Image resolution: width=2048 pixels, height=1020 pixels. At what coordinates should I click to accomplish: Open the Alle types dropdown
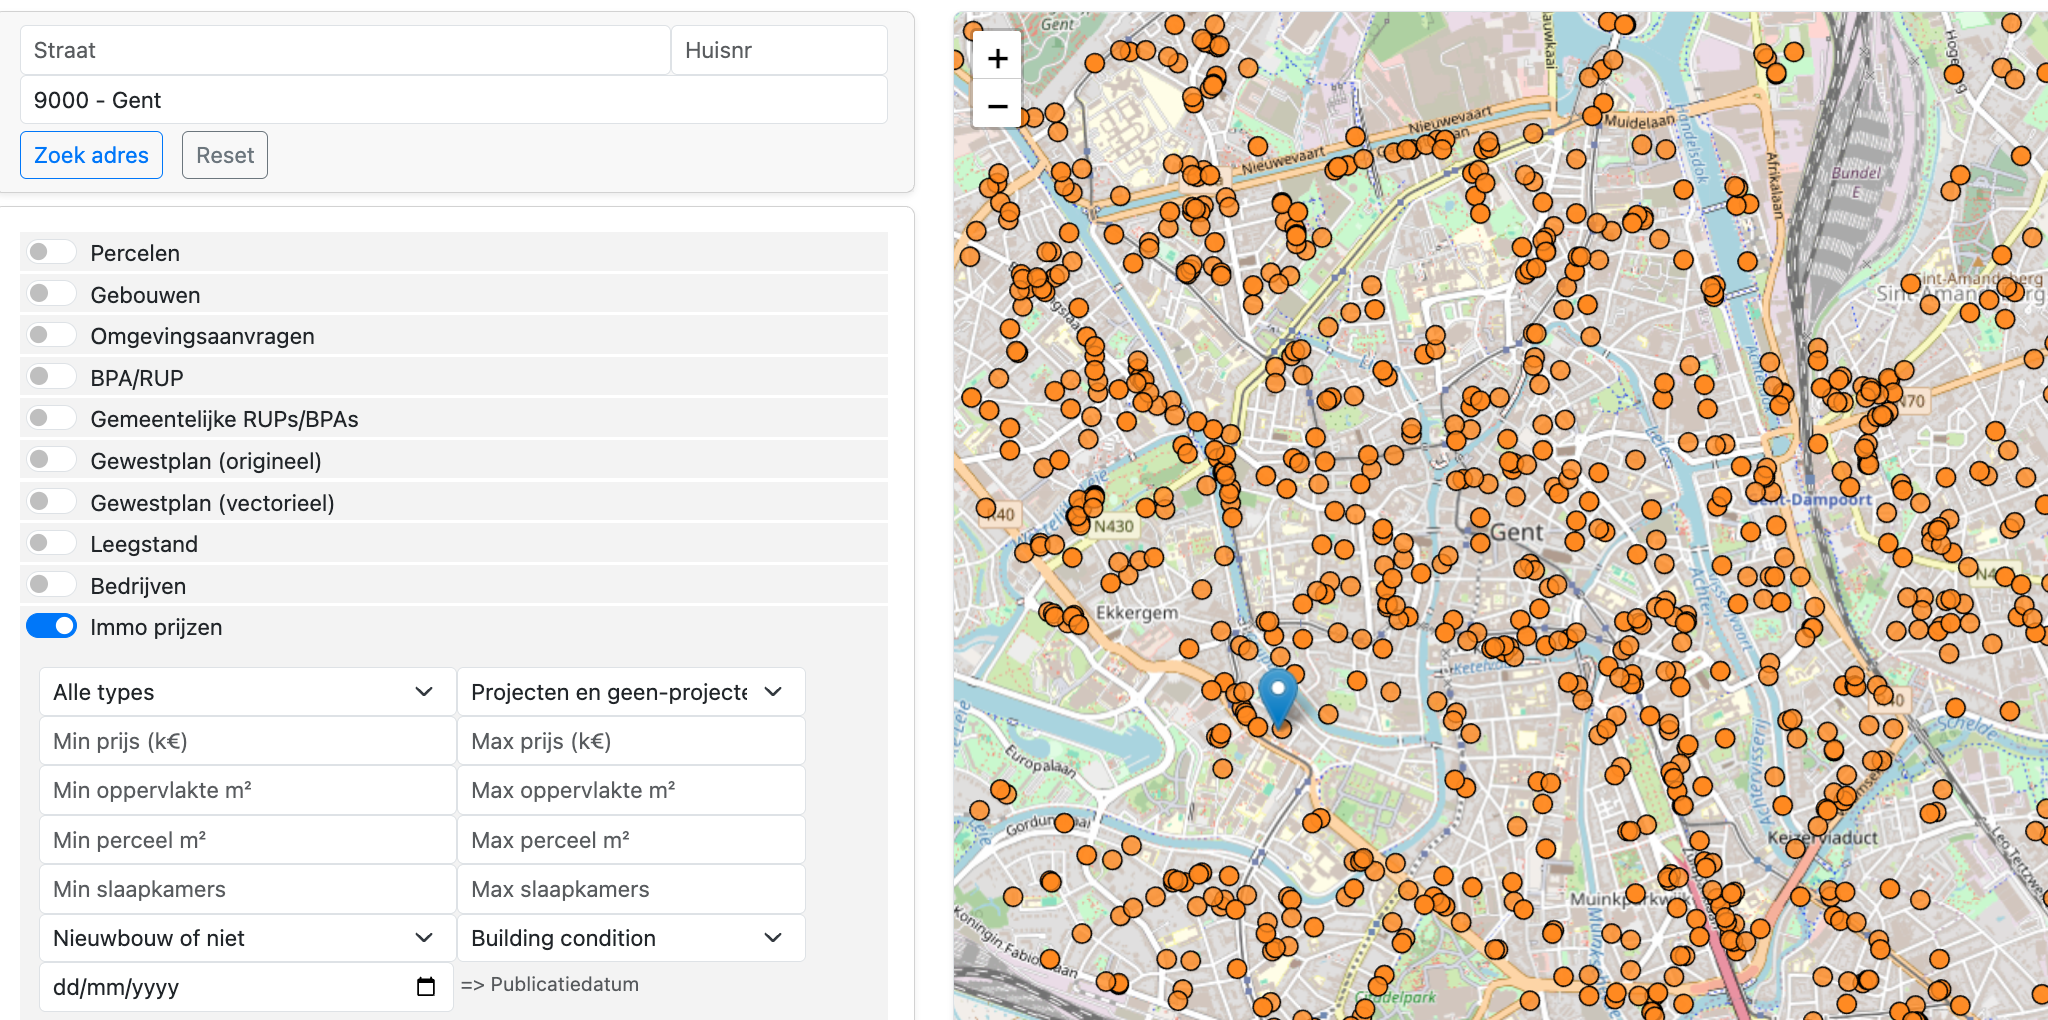tap(246, 692)
